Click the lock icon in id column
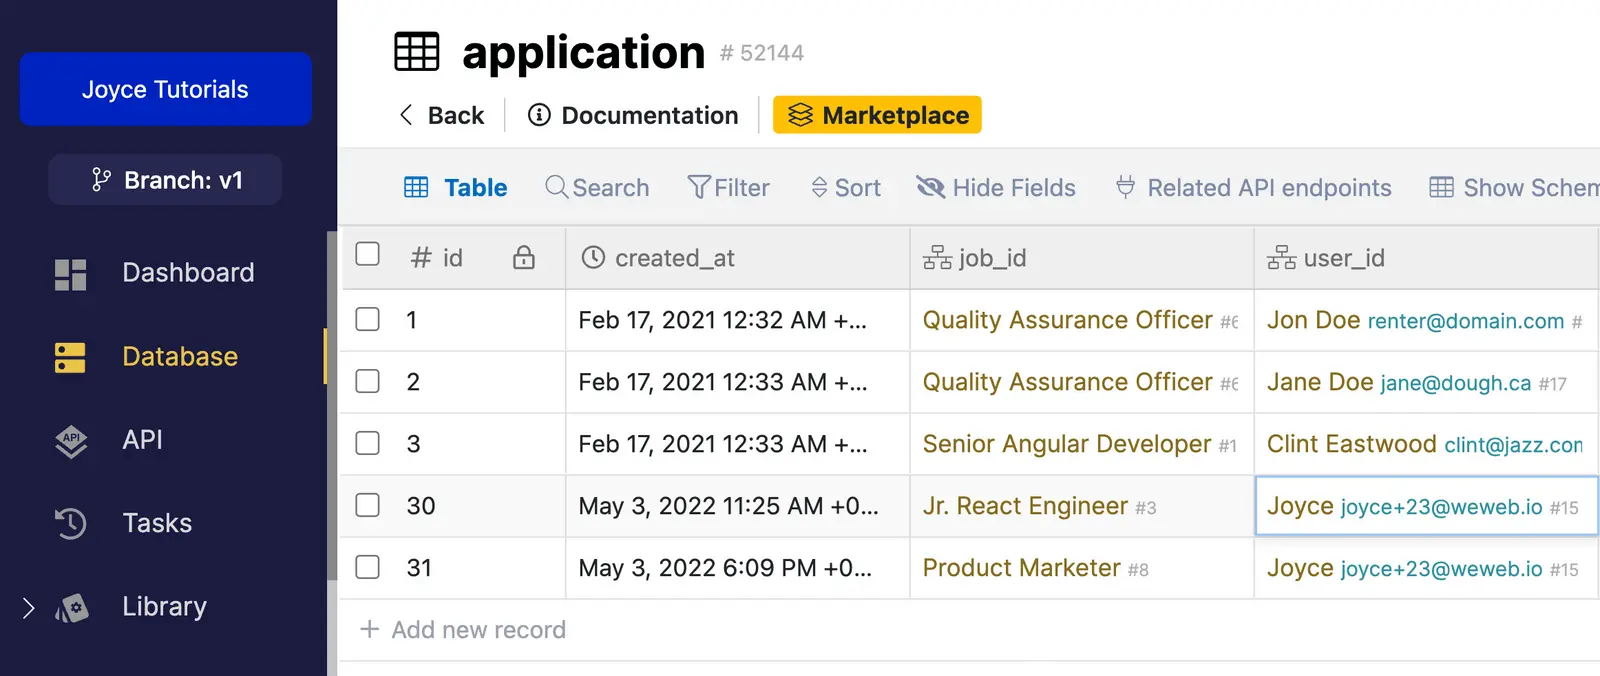Image resolution: width=1600 pixels, height=676 pixels. coord(523,258)
